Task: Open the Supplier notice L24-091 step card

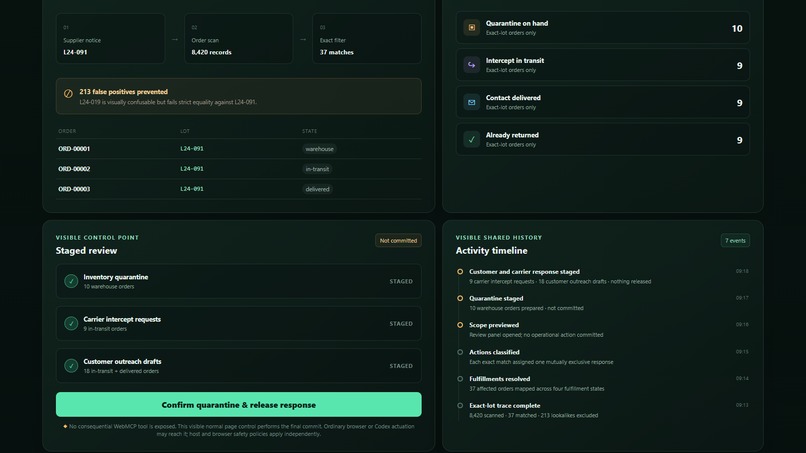Action: tap(111, 39)
